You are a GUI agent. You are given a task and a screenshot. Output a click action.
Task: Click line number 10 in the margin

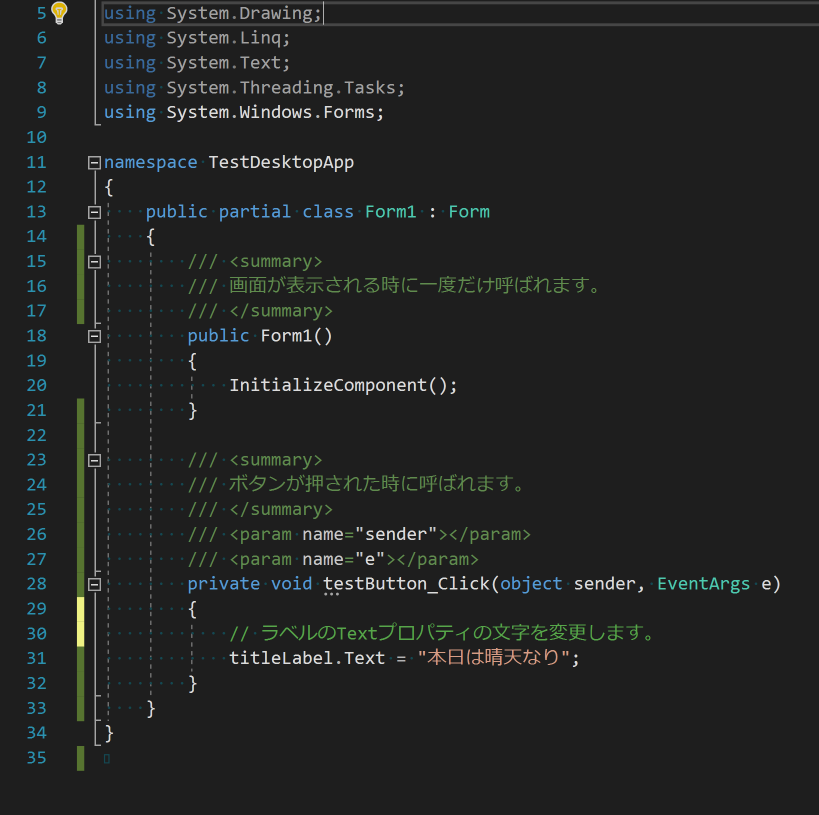pyautogui.click(x=37, y=137)
